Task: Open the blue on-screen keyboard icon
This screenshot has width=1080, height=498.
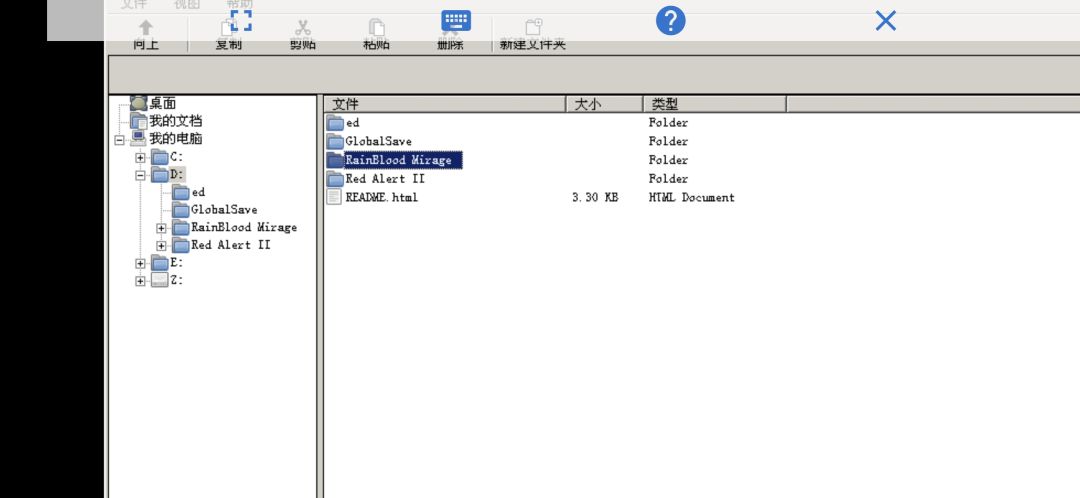Action: 456,21
